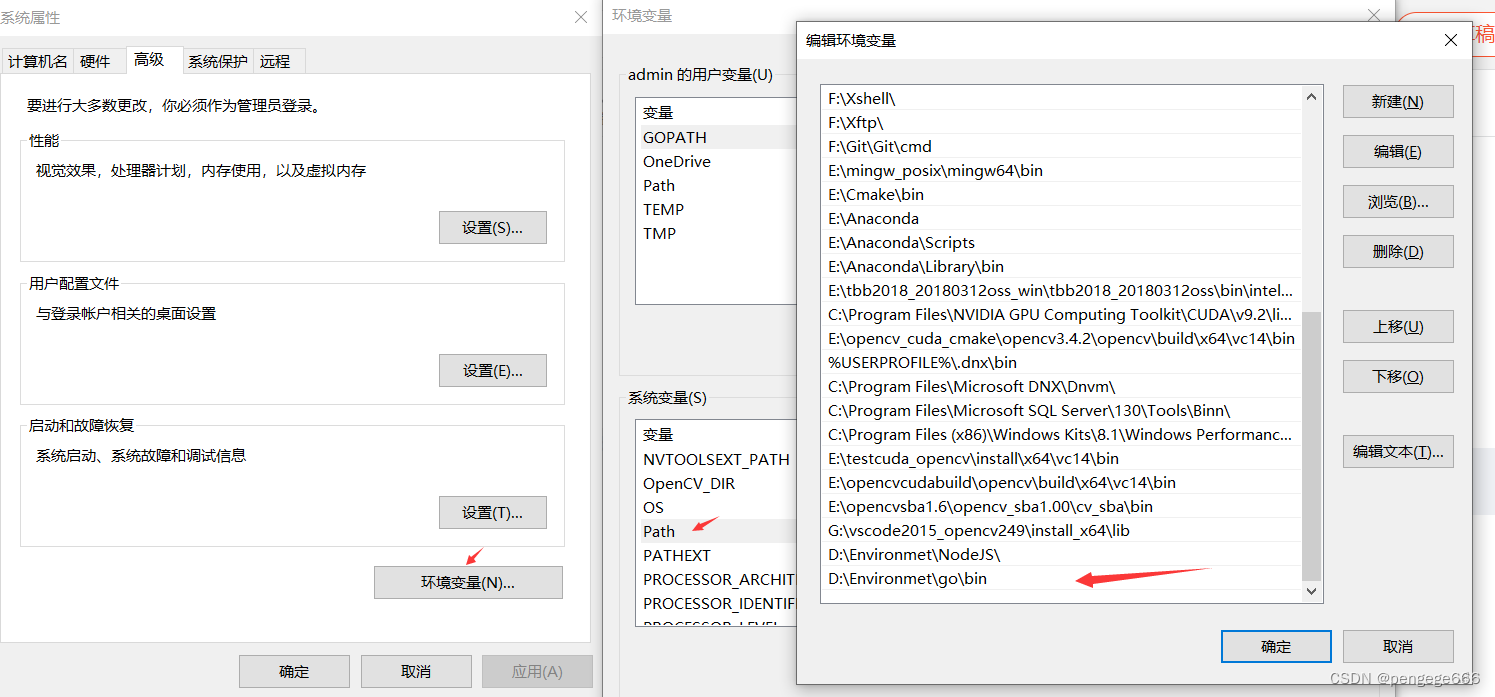Click 确定 in 系统属性 window

(x=295, y=671)
